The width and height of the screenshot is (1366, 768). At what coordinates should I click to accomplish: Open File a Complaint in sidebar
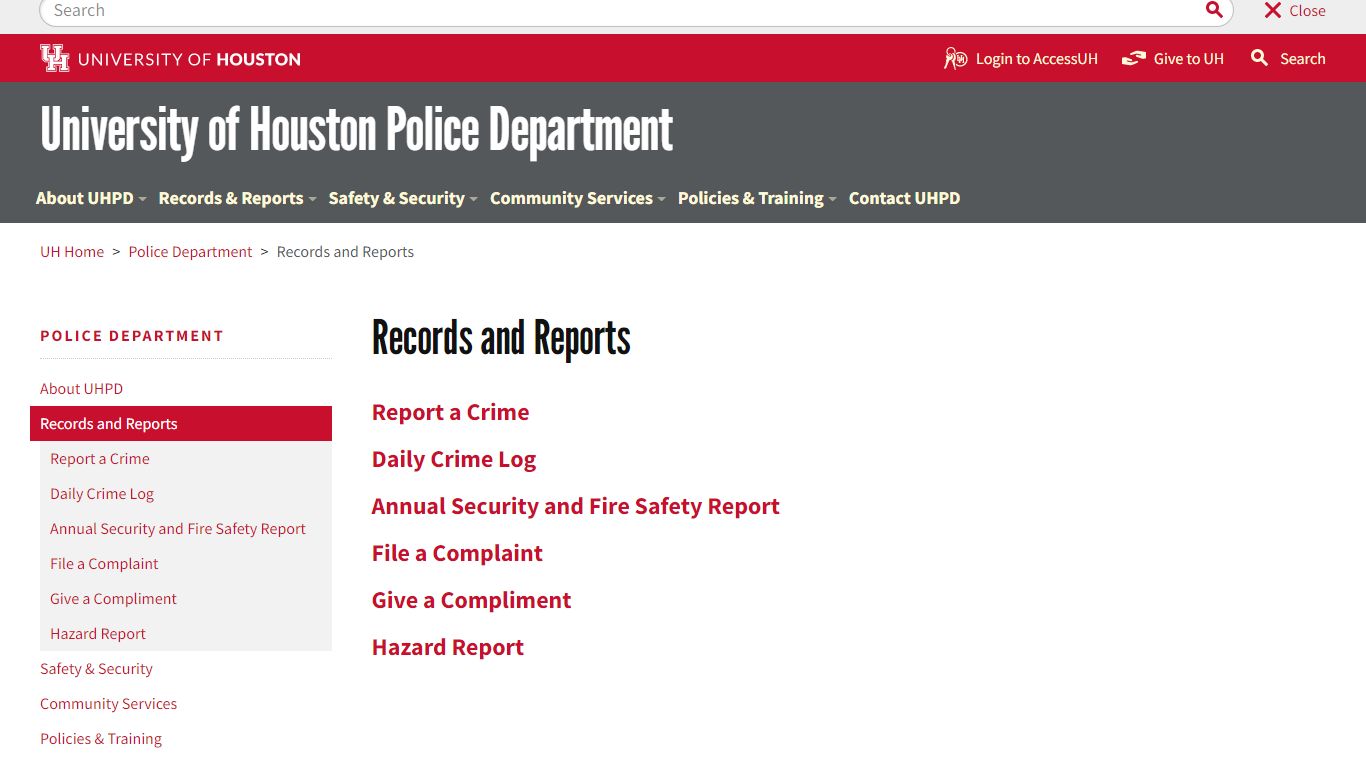[x=104, y=564]
